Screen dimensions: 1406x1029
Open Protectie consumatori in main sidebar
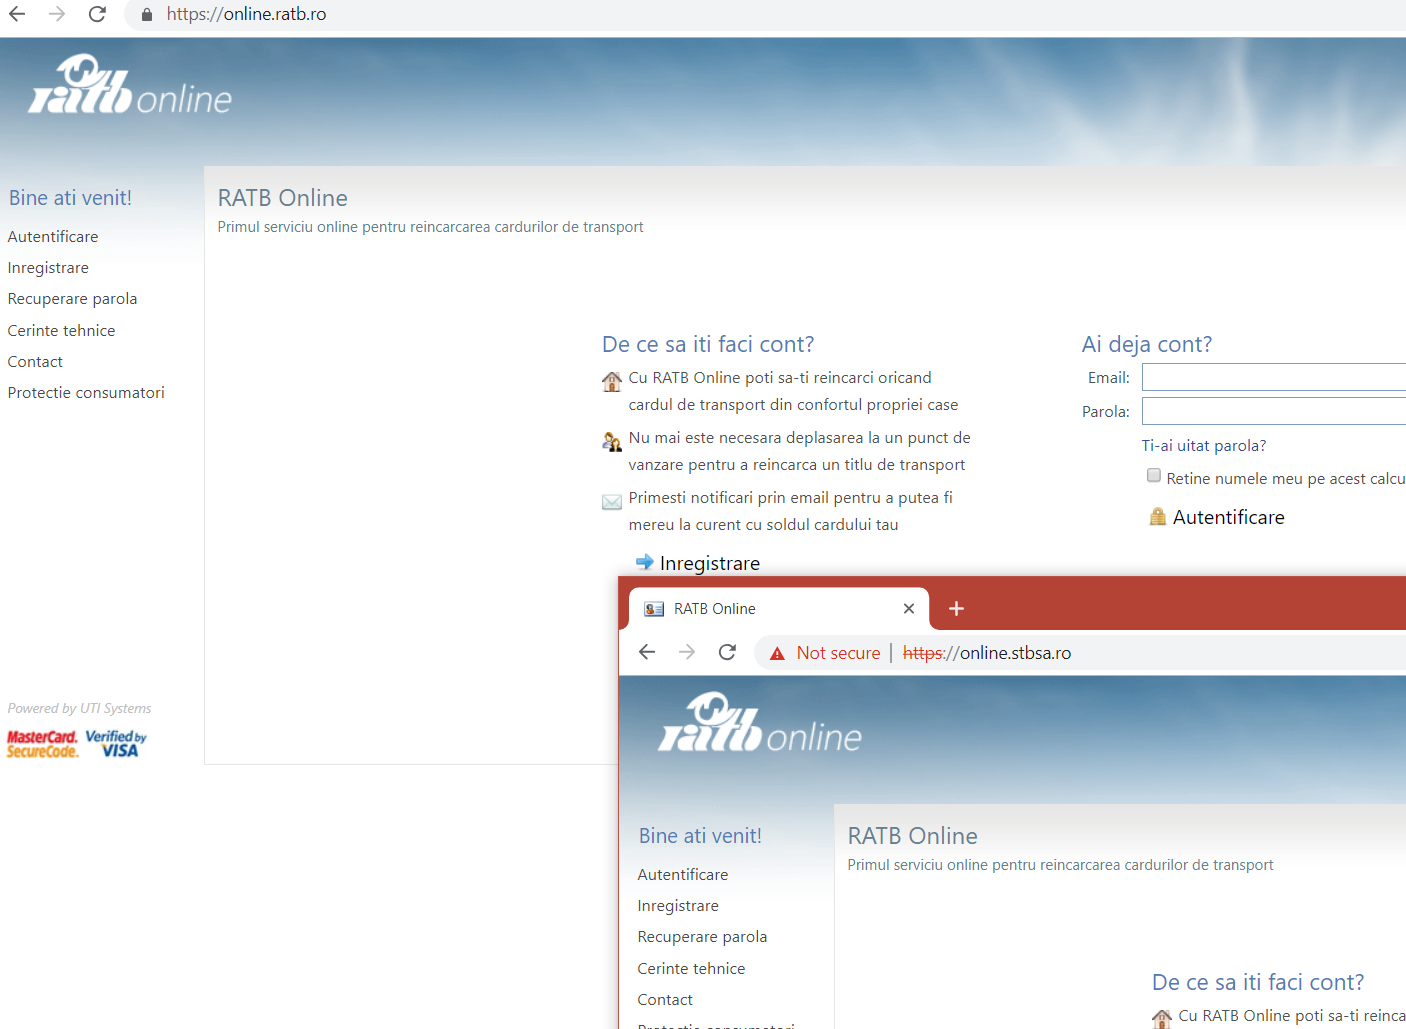point(86,393)
